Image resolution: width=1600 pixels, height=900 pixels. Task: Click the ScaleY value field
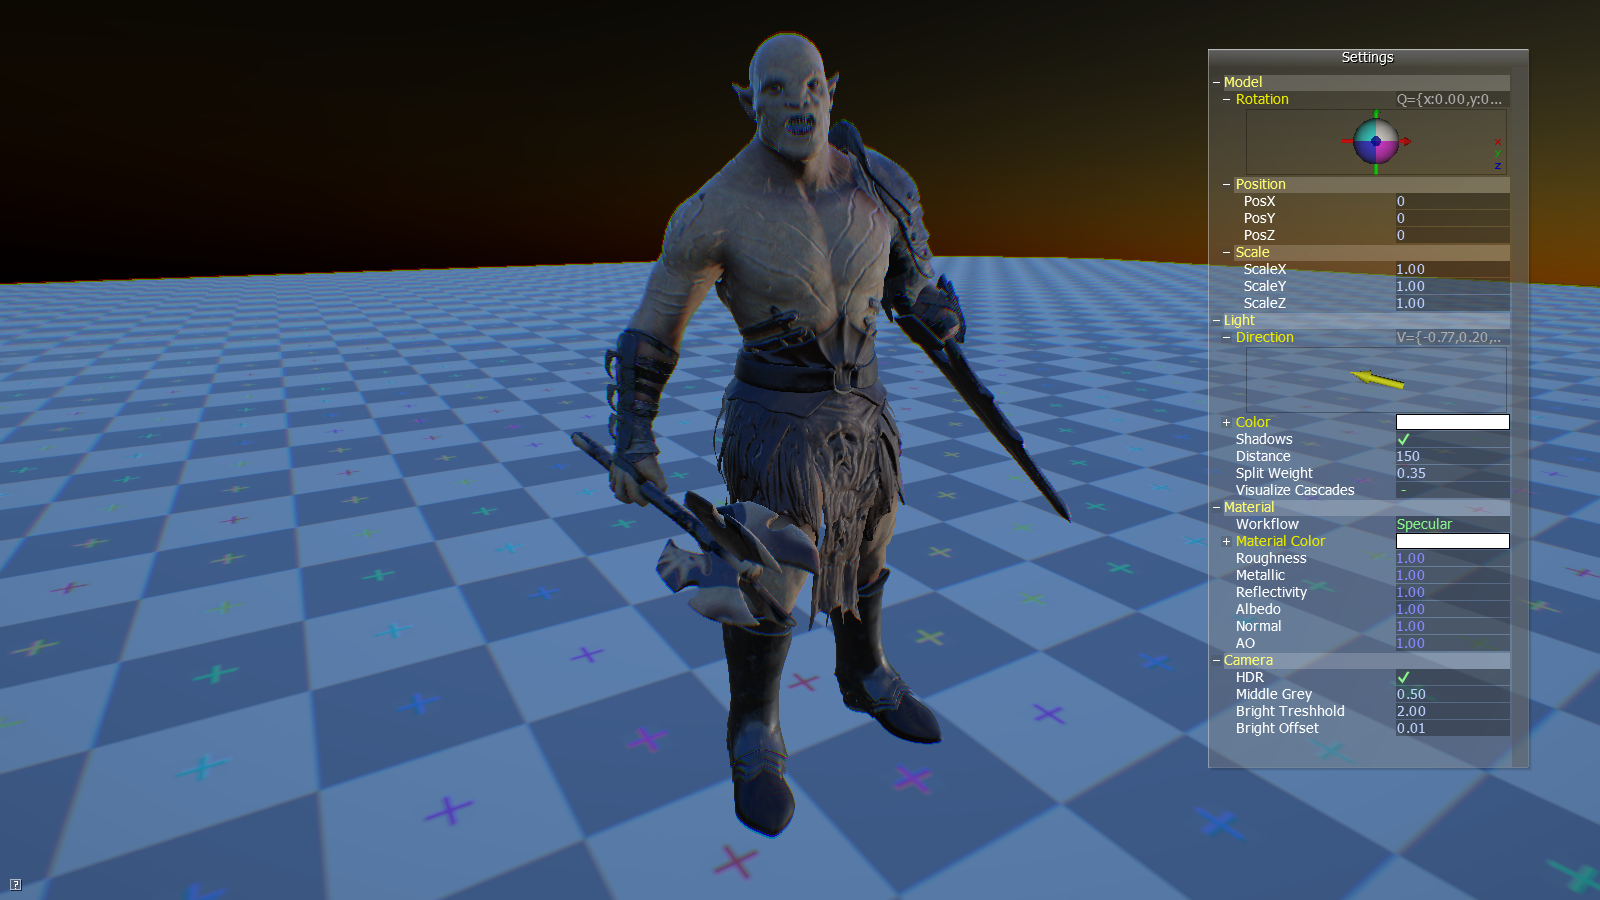pos(1453,286)
